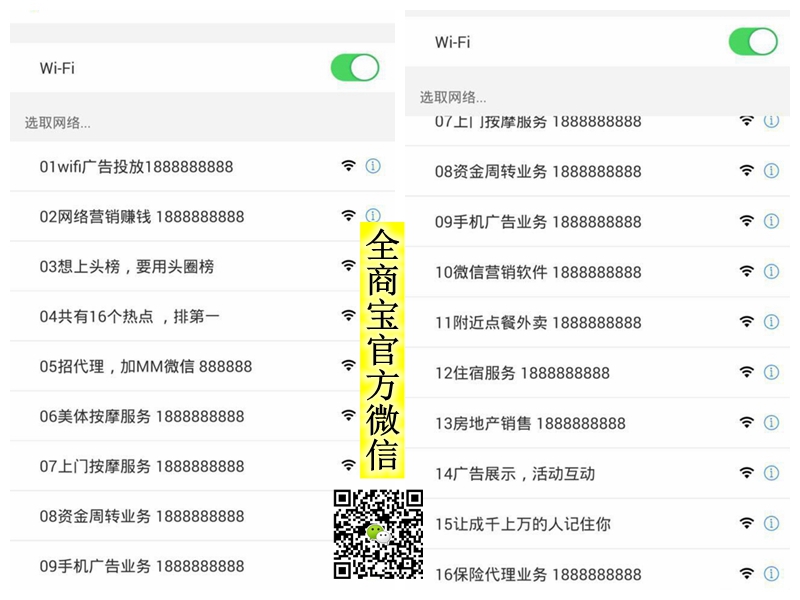Screen dimensions: 800x600
Task: Join 06美体按摩服务 network
Action: tap(142, 416)
